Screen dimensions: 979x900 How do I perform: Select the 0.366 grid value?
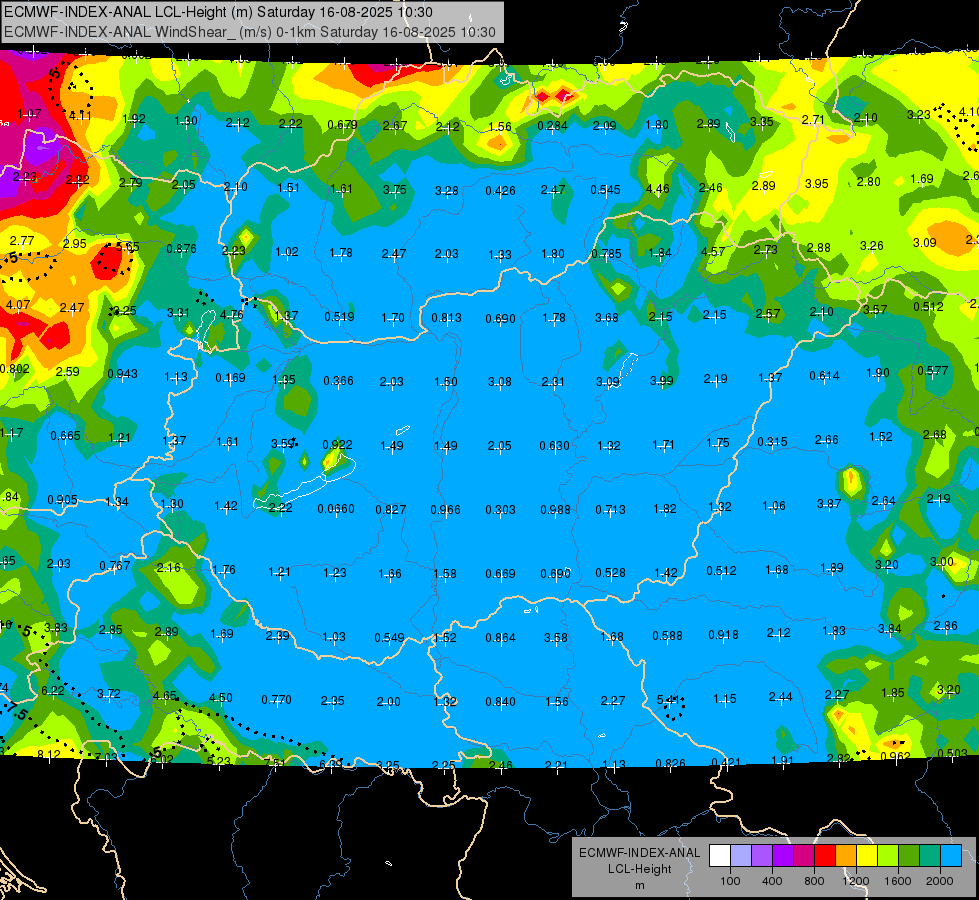pos(338,380)
